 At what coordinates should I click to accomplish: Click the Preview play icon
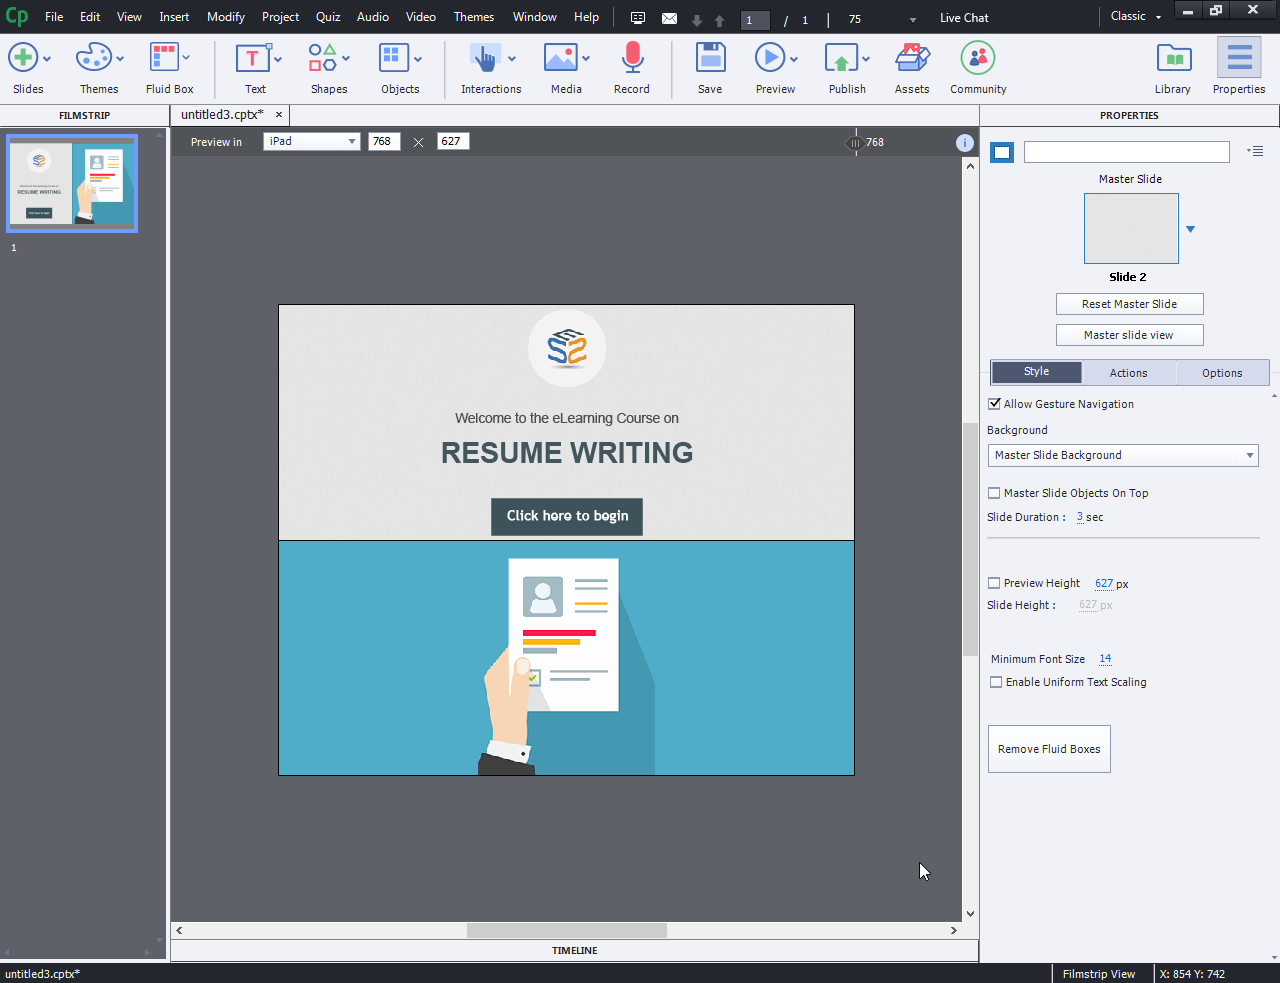pyautogui.click(x=769, y=58)
